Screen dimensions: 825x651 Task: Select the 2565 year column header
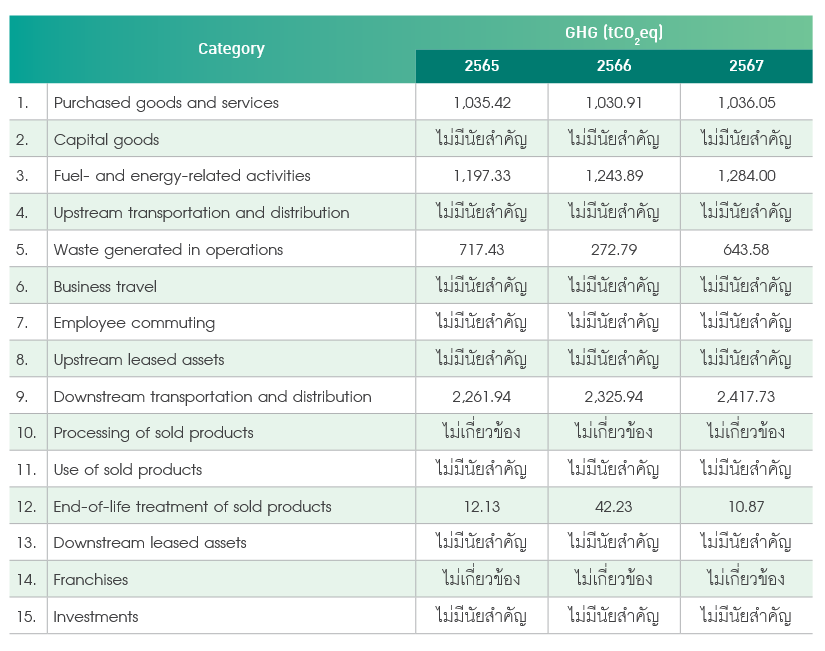pos(482,66)
